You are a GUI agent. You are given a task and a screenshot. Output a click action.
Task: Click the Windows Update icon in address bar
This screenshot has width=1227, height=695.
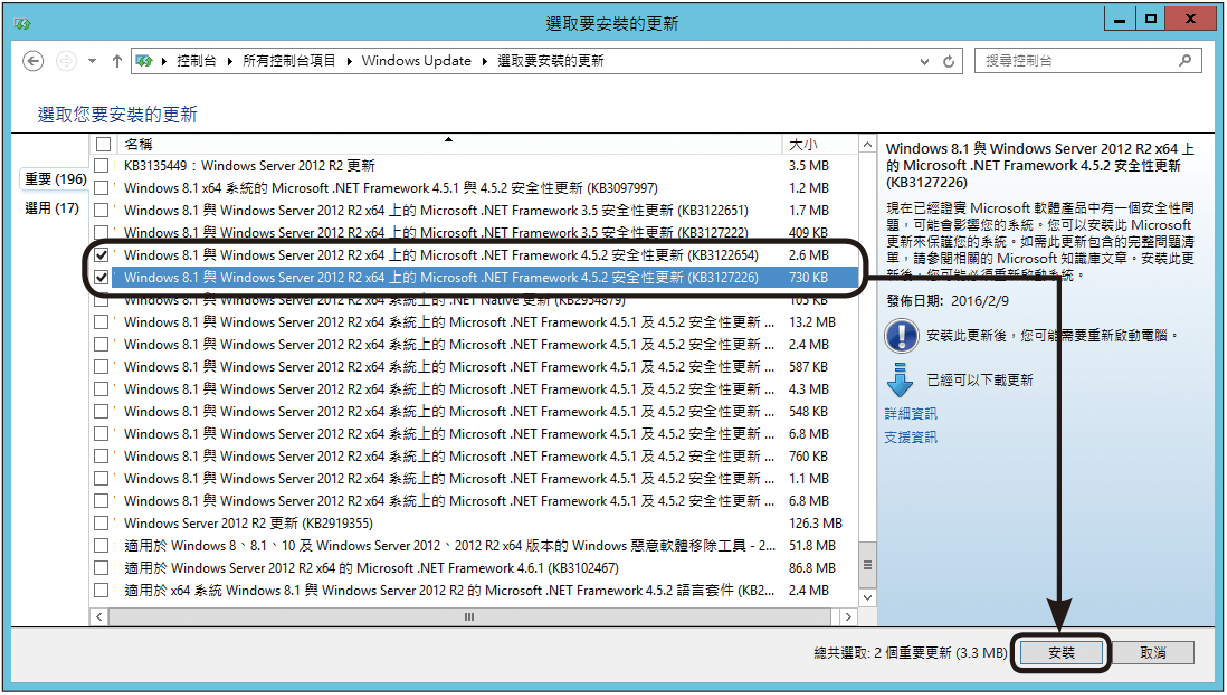pos(144,61)
